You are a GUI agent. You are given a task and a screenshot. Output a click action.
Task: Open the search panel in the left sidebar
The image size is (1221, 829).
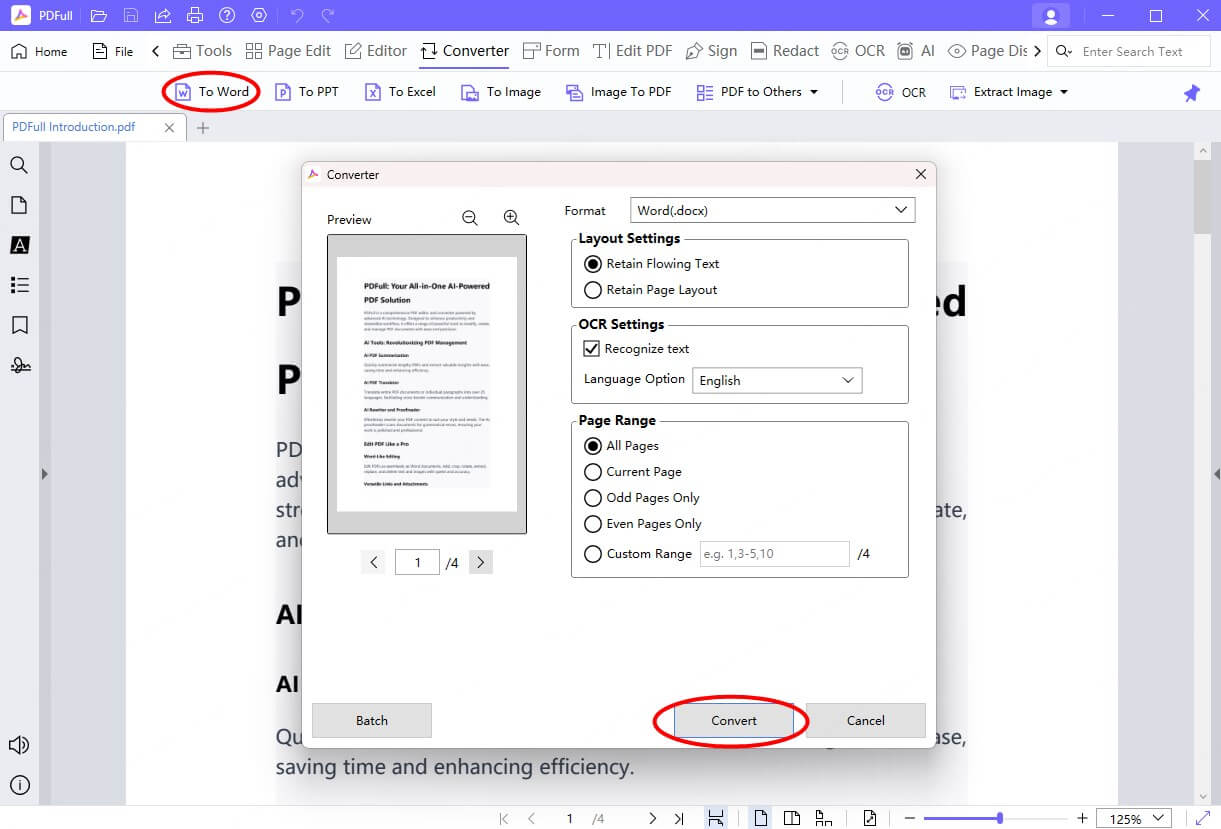[20, 165]
